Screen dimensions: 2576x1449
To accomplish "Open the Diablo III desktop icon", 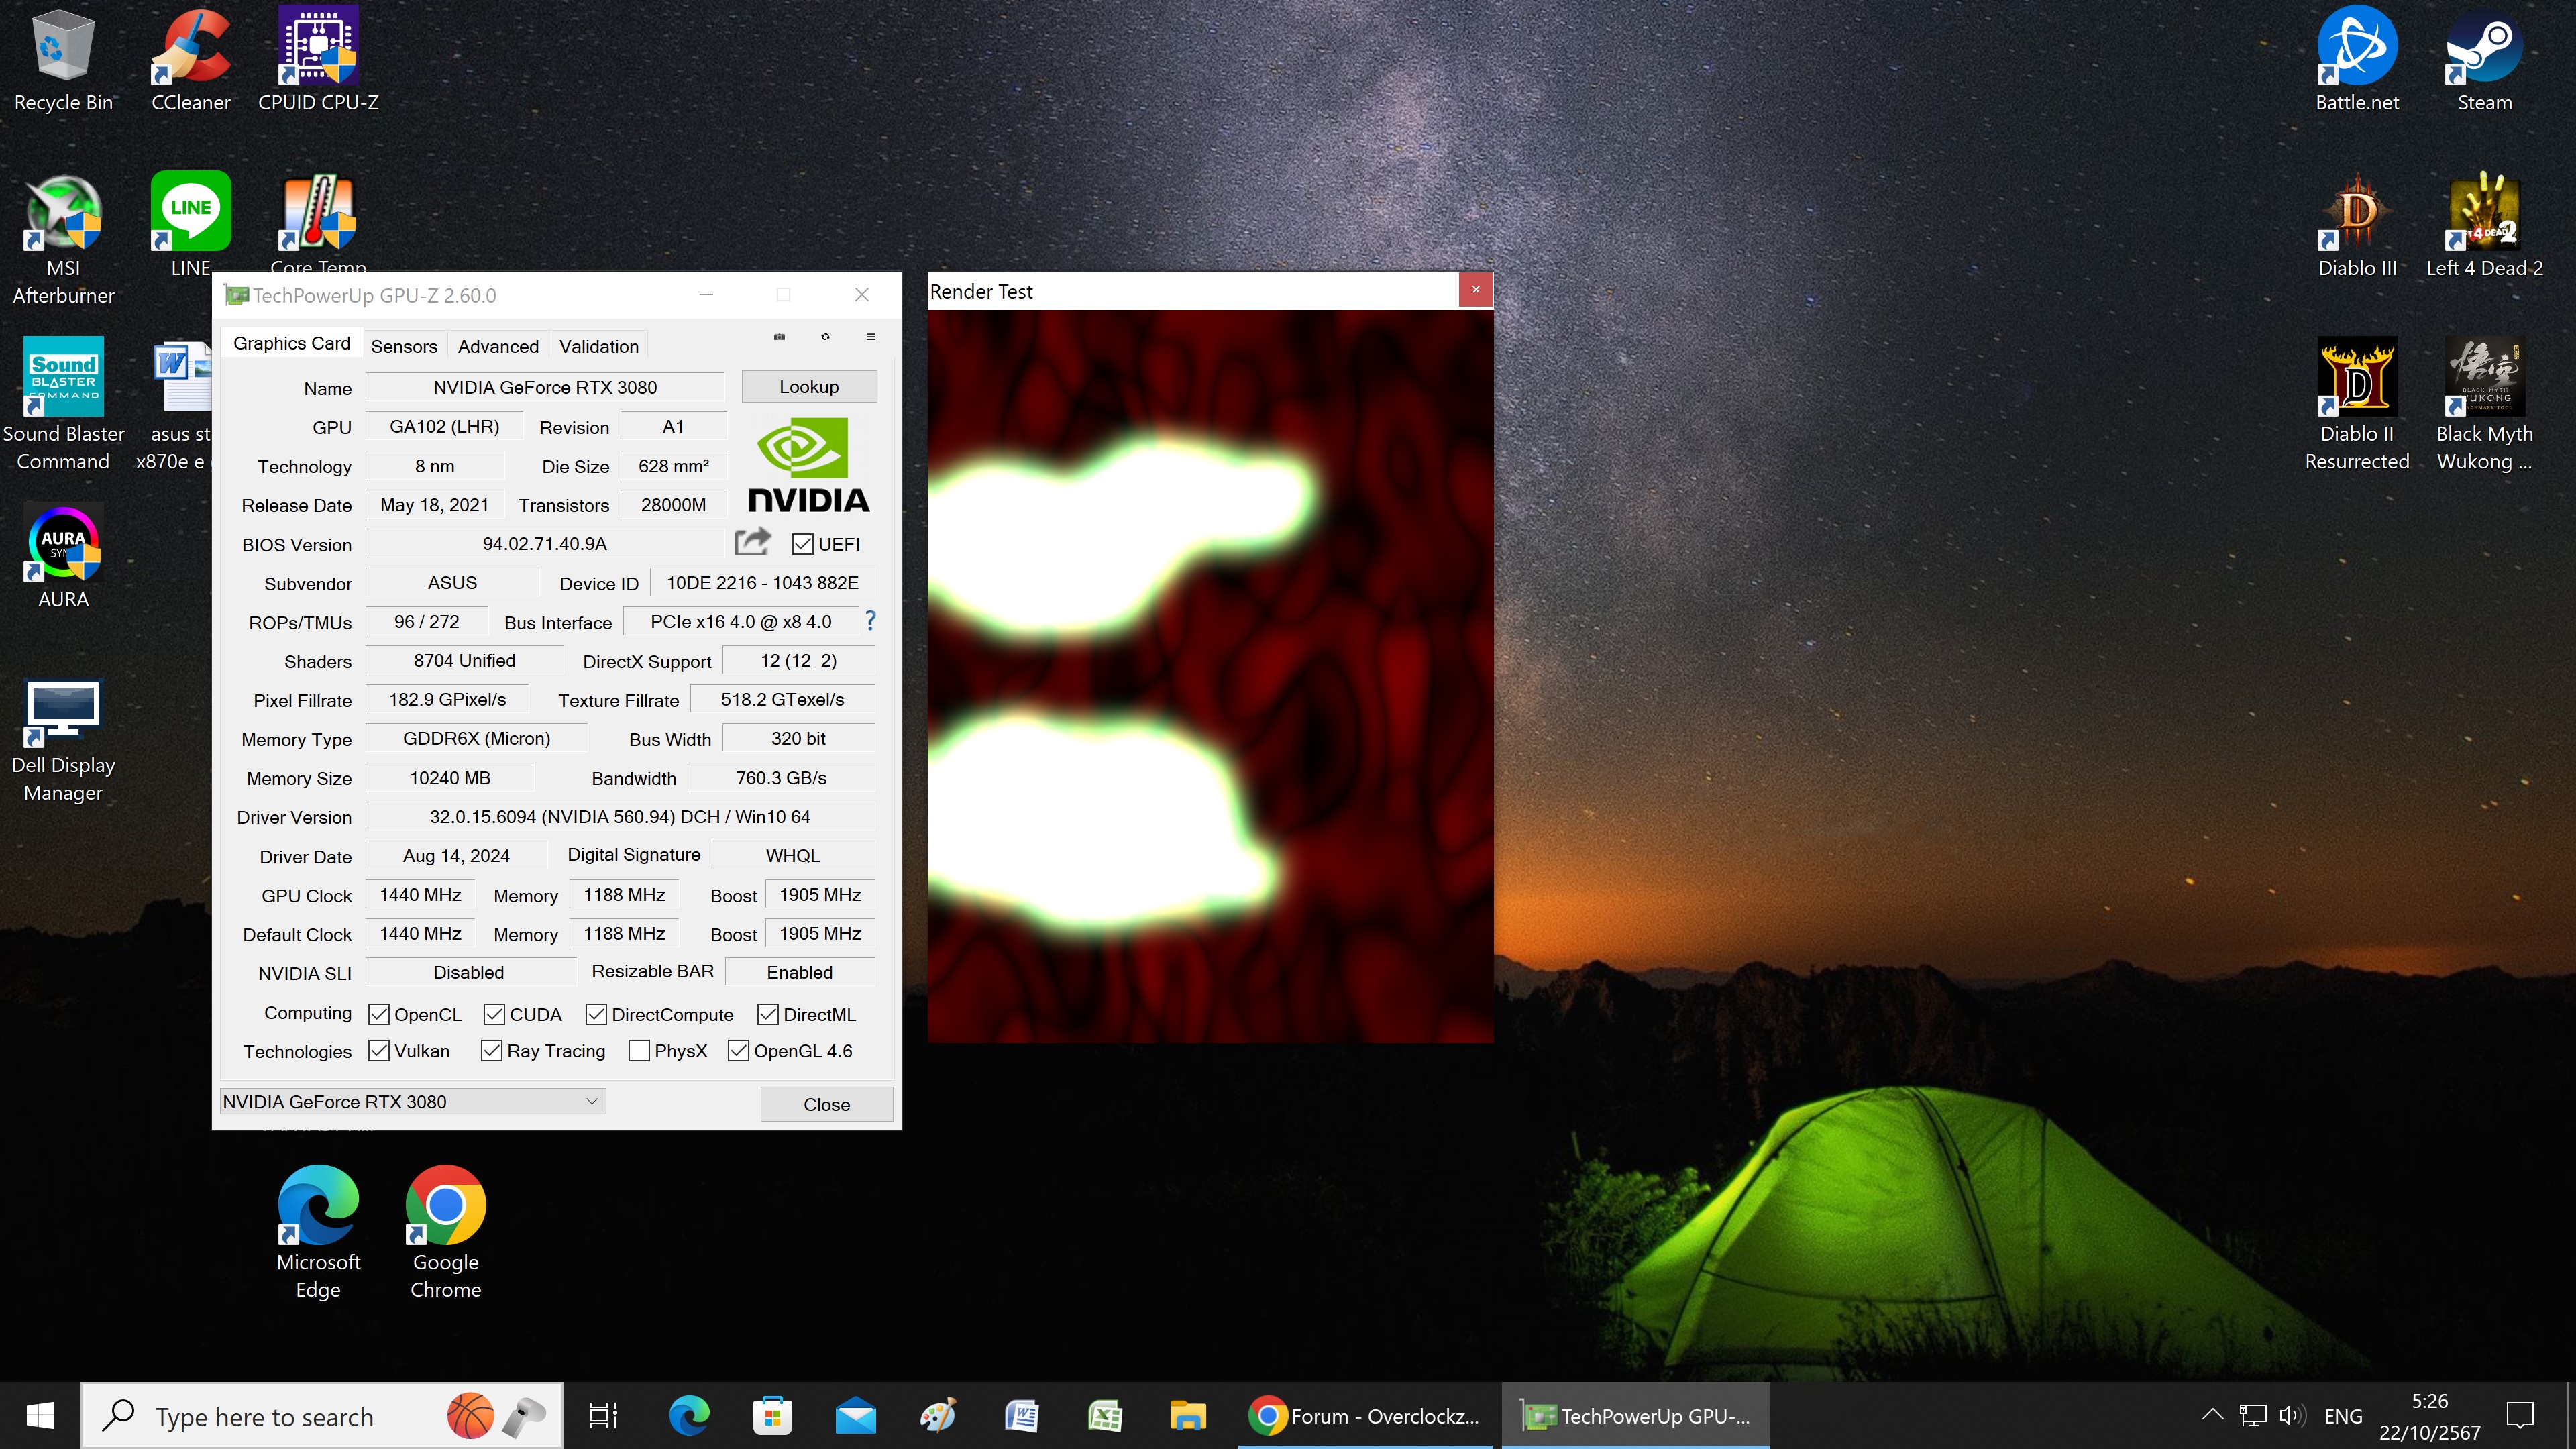I will [x=2357, y=226].
